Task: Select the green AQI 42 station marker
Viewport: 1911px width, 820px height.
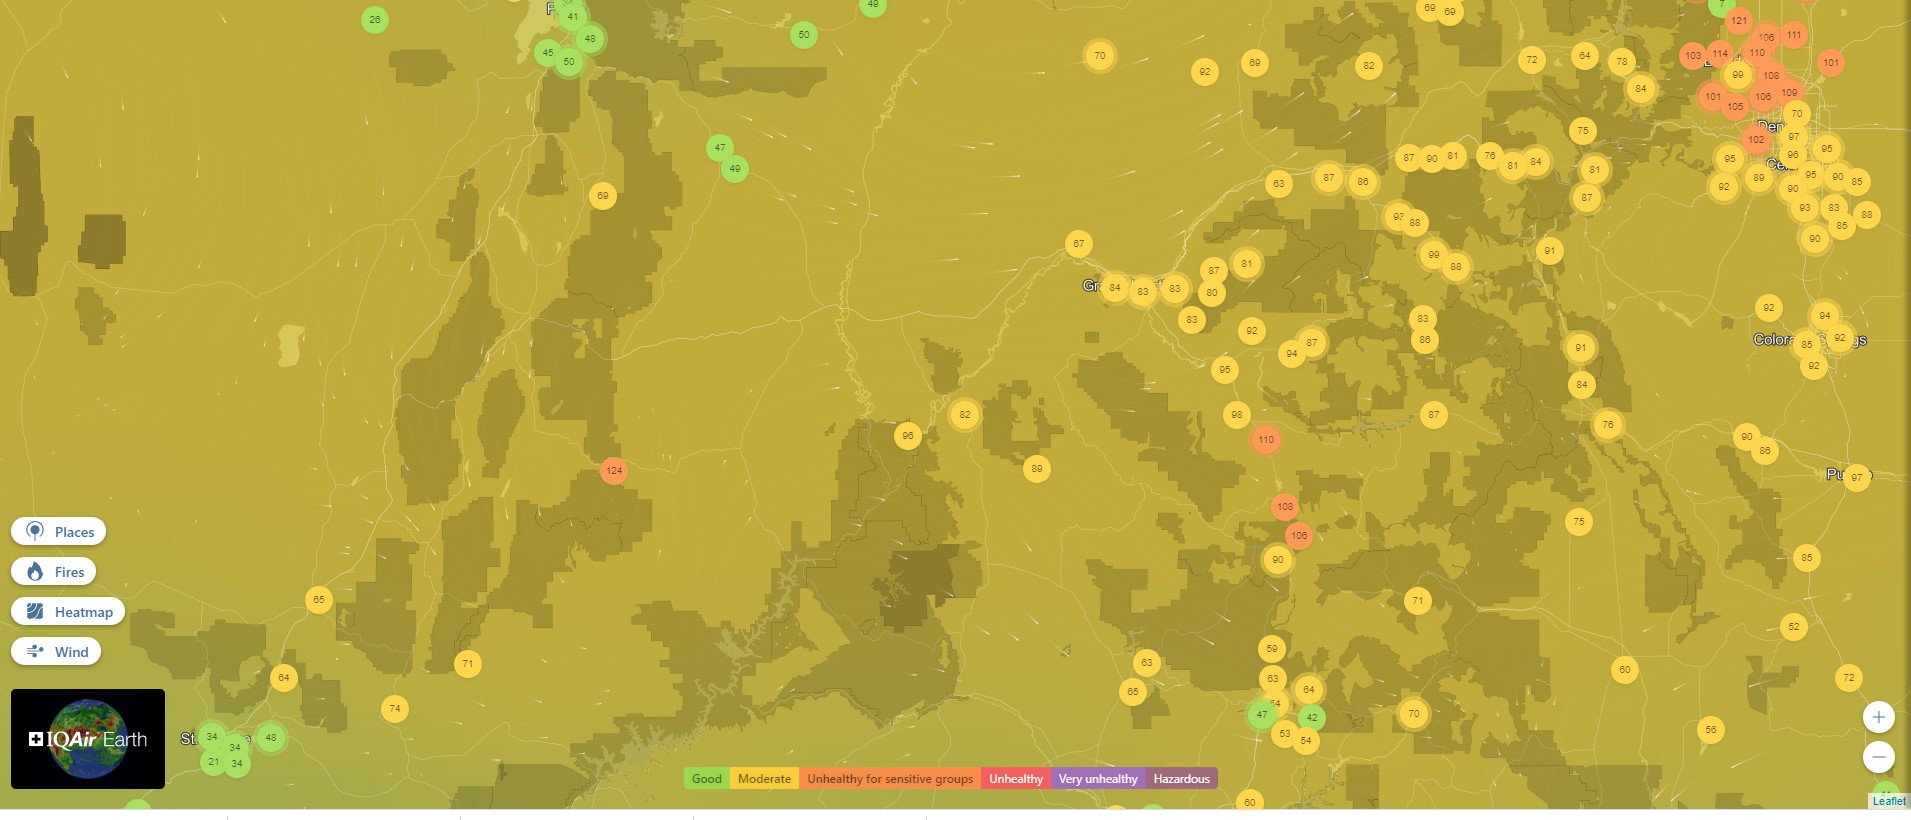Action: 1311,717
